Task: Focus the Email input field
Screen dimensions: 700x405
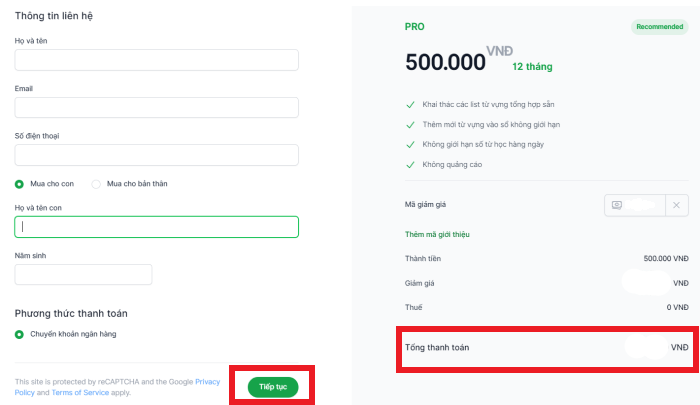Action: click(x=157, y=108)
